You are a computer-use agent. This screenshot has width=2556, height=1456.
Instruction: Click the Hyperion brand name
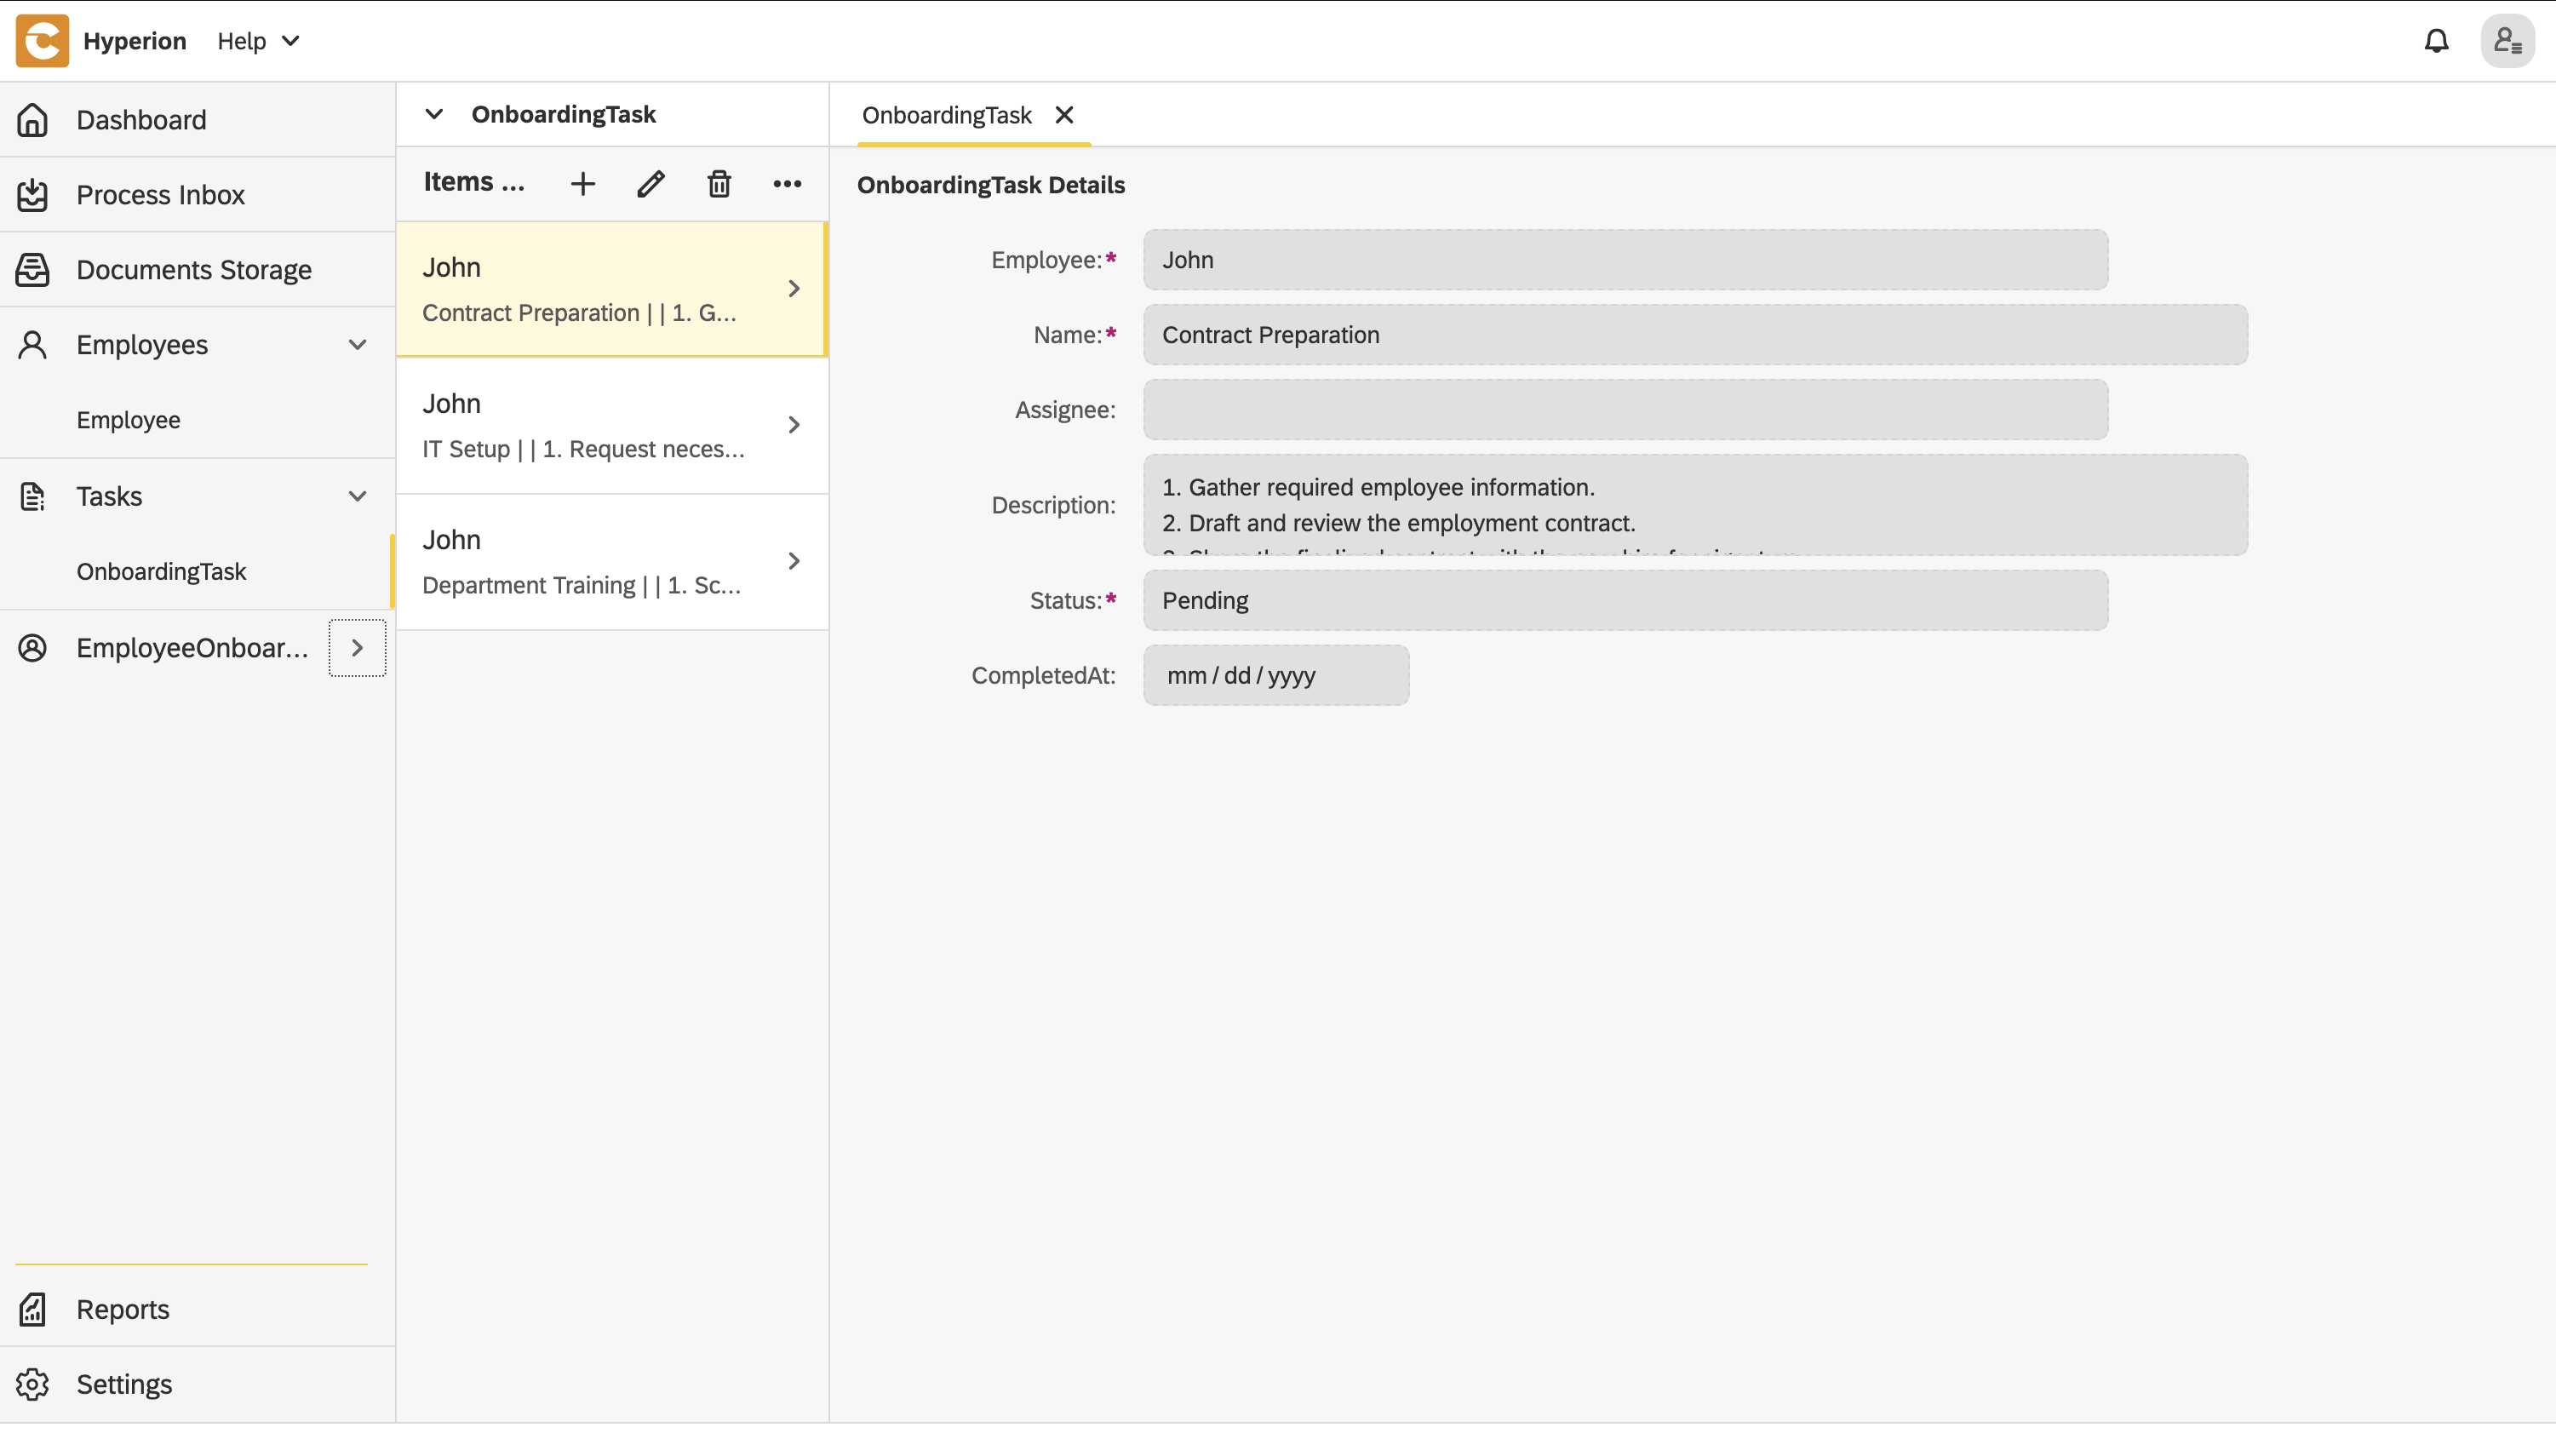135,41
